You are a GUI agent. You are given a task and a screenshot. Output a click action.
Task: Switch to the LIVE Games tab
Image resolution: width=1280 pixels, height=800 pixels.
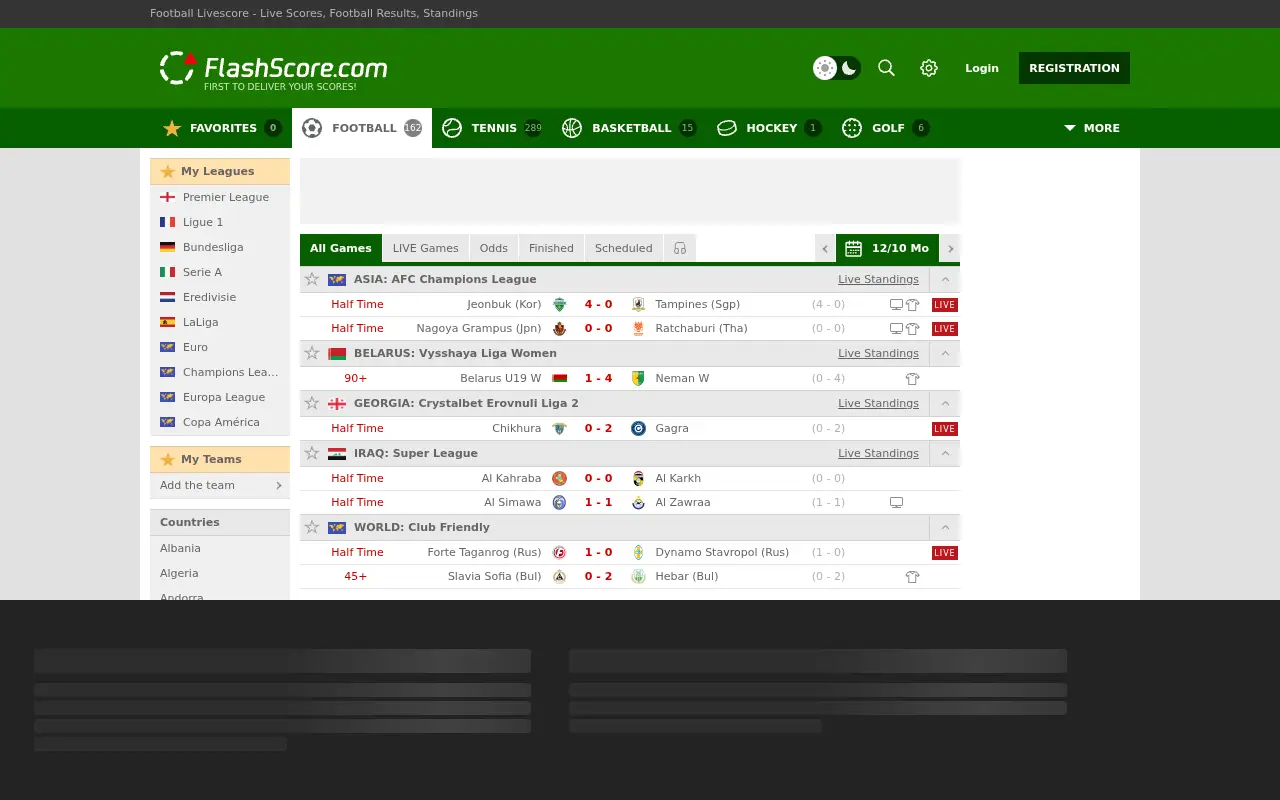pos(425,248)
